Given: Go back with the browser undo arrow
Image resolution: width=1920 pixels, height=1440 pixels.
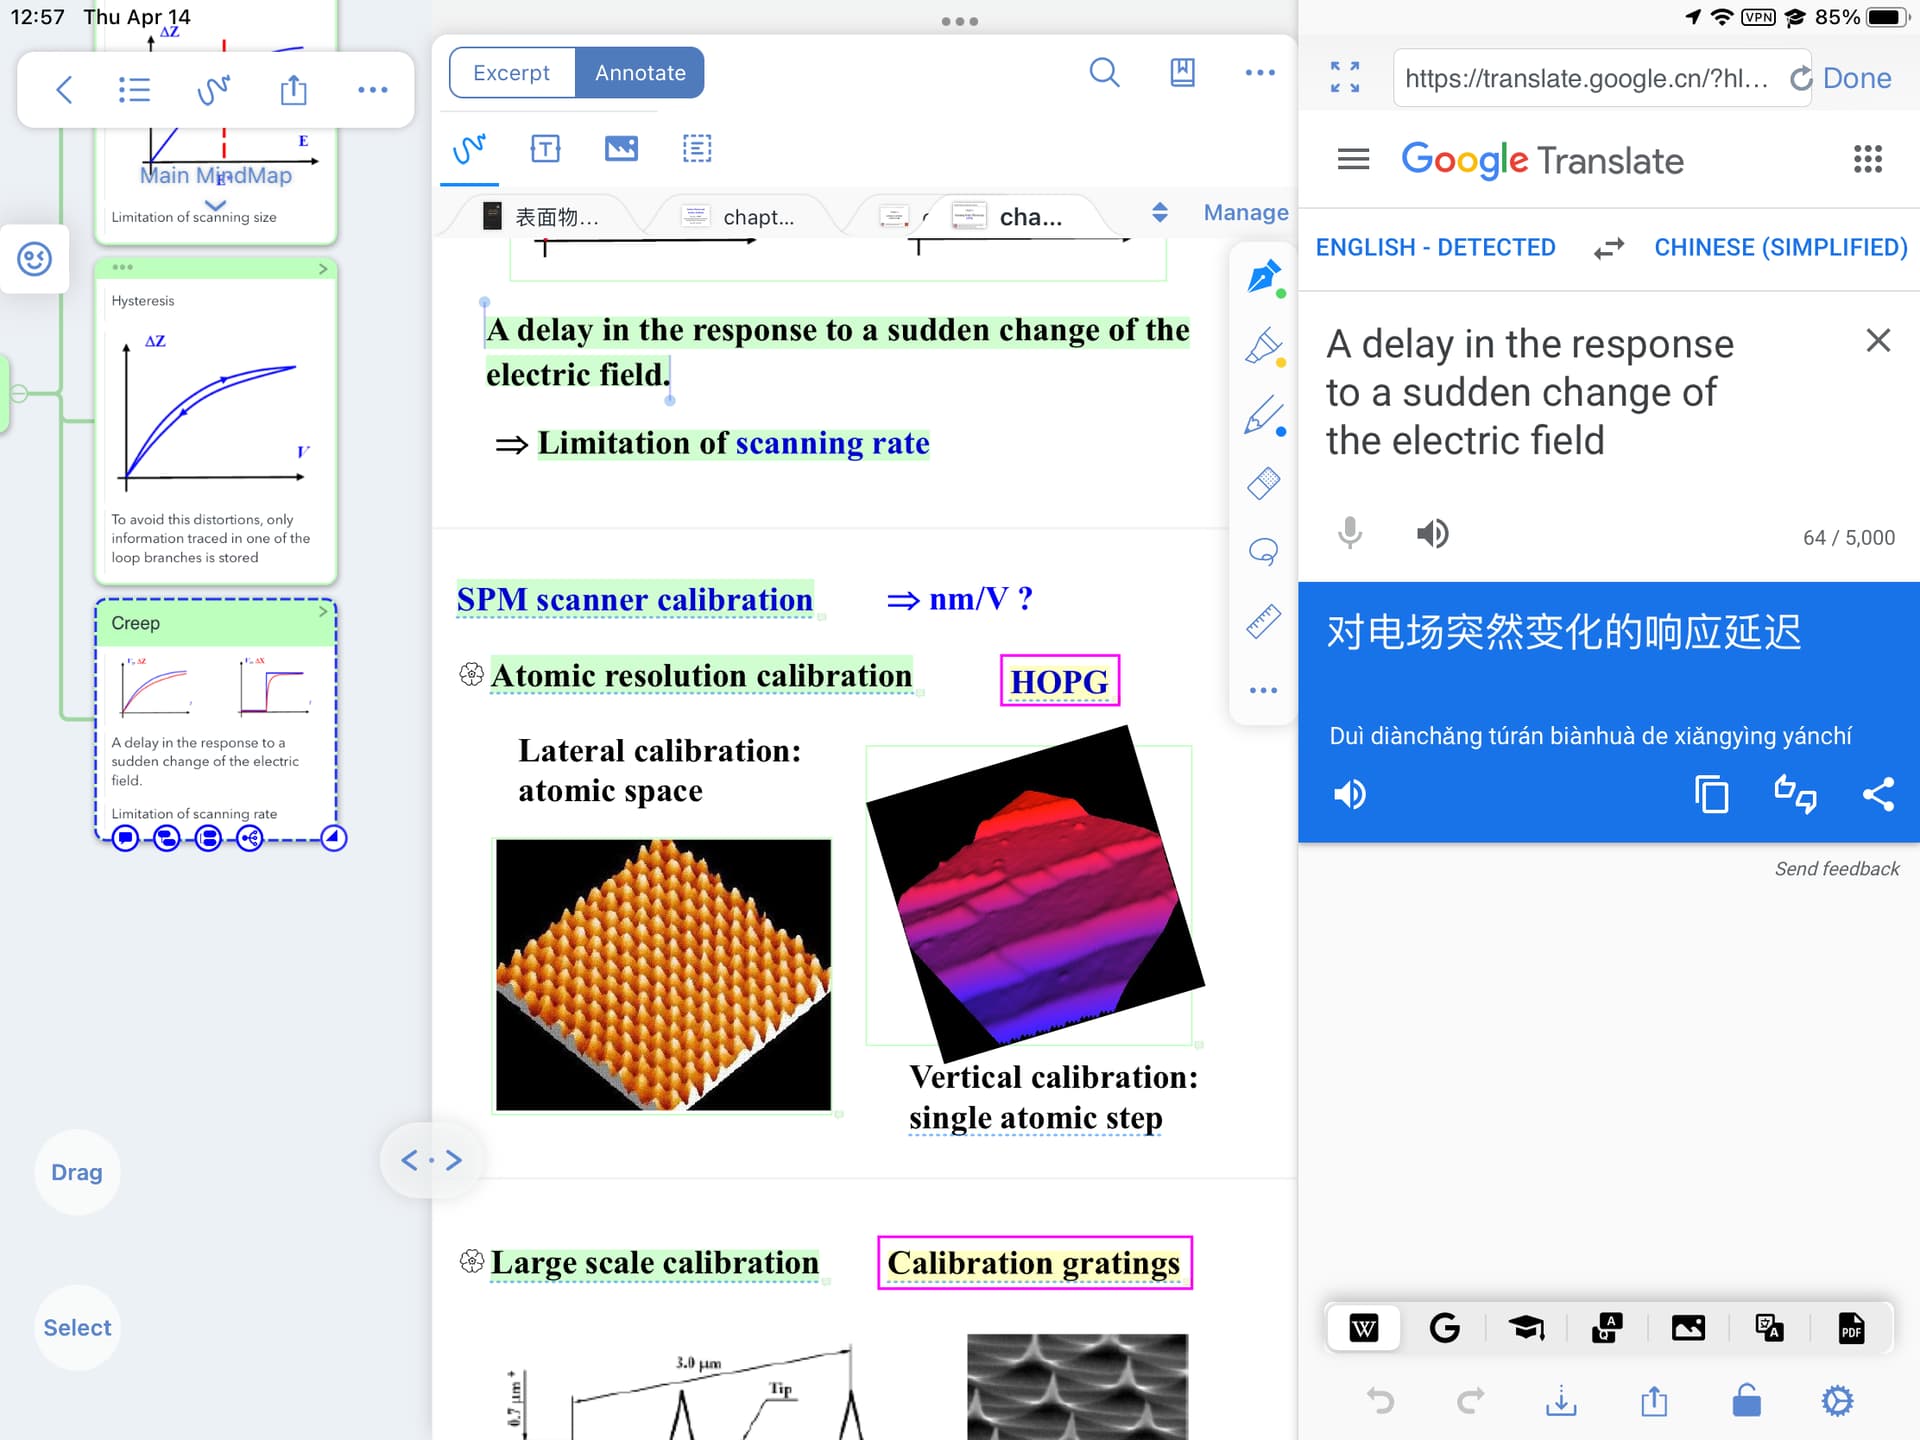Looking at the screenshot, I should click(x=1380, y=1401).
